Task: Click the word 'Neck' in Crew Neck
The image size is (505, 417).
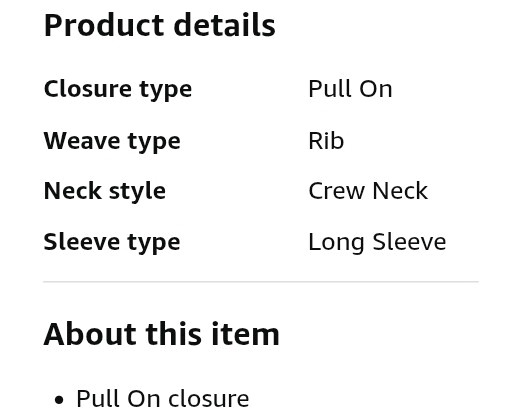Action: (x=400, y=191)
